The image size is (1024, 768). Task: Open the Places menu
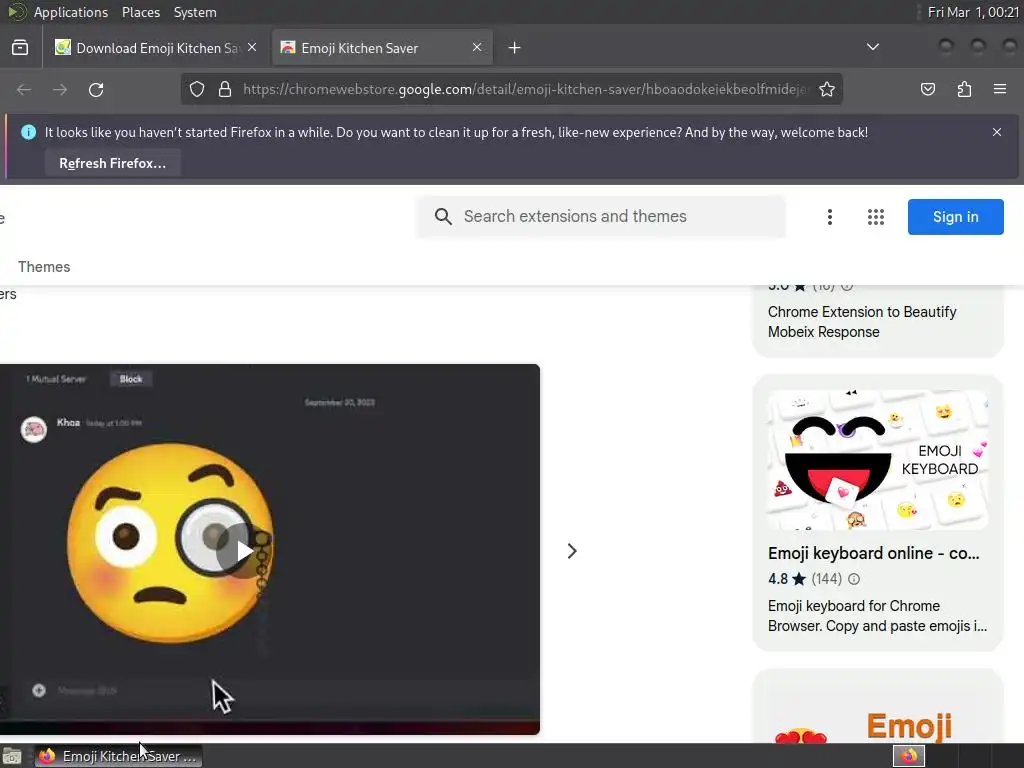(140, 12)
